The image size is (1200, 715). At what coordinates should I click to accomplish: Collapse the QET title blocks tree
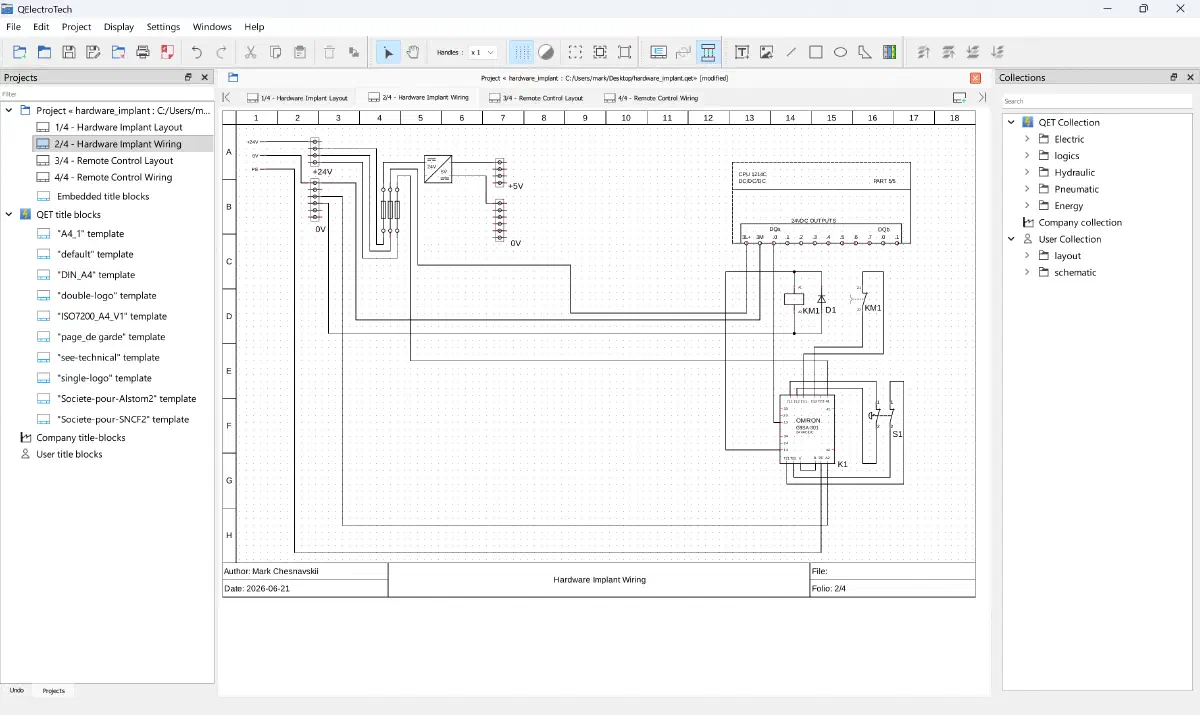9,214
